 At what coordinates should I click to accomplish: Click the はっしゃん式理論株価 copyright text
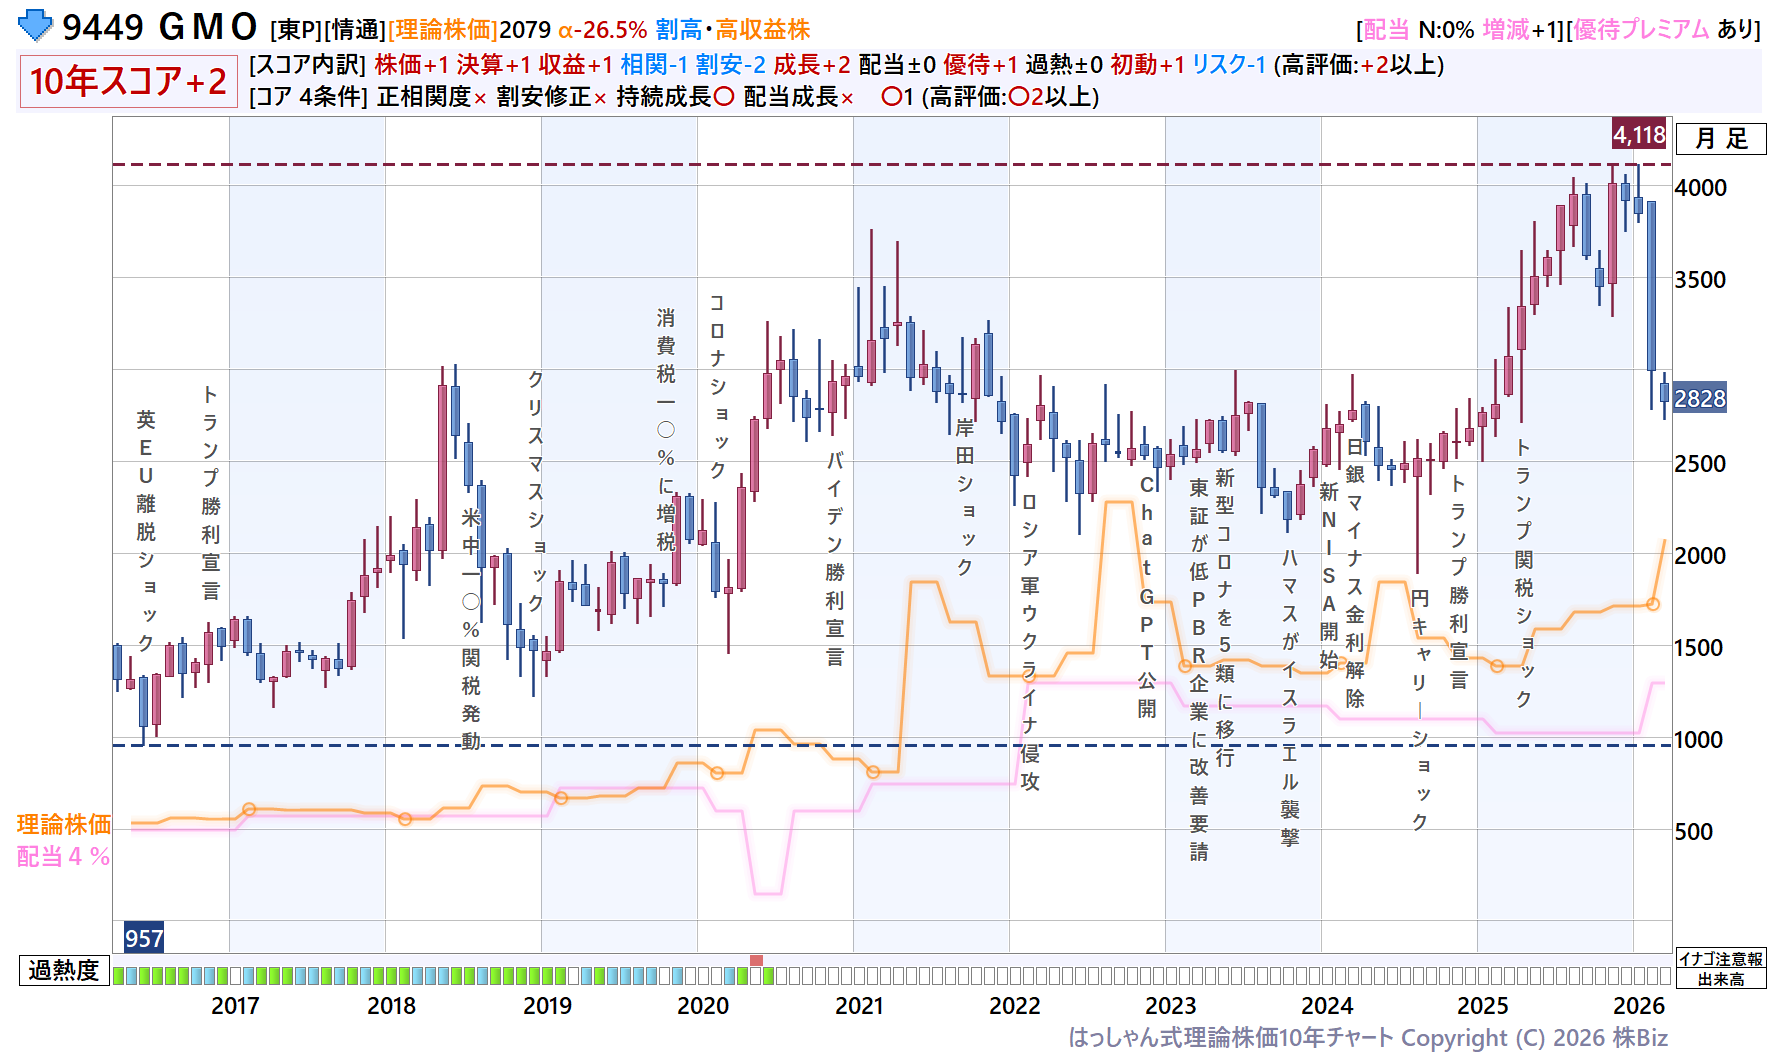[1367, 1037]
